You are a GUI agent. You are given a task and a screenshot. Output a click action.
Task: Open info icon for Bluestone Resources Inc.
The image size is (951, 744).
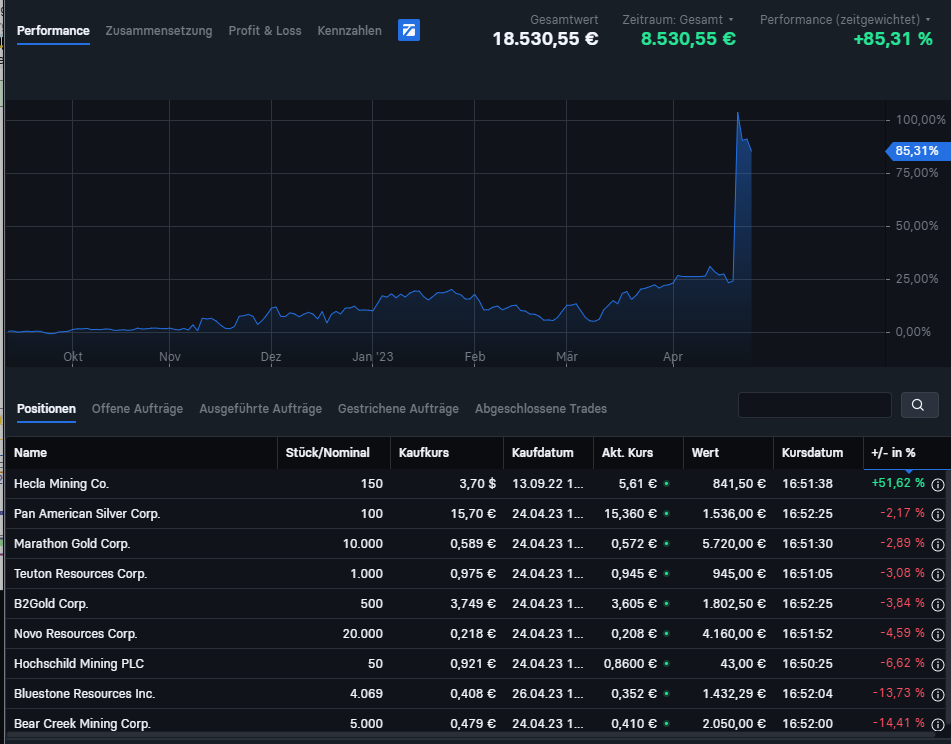click(x=938, y=694)
